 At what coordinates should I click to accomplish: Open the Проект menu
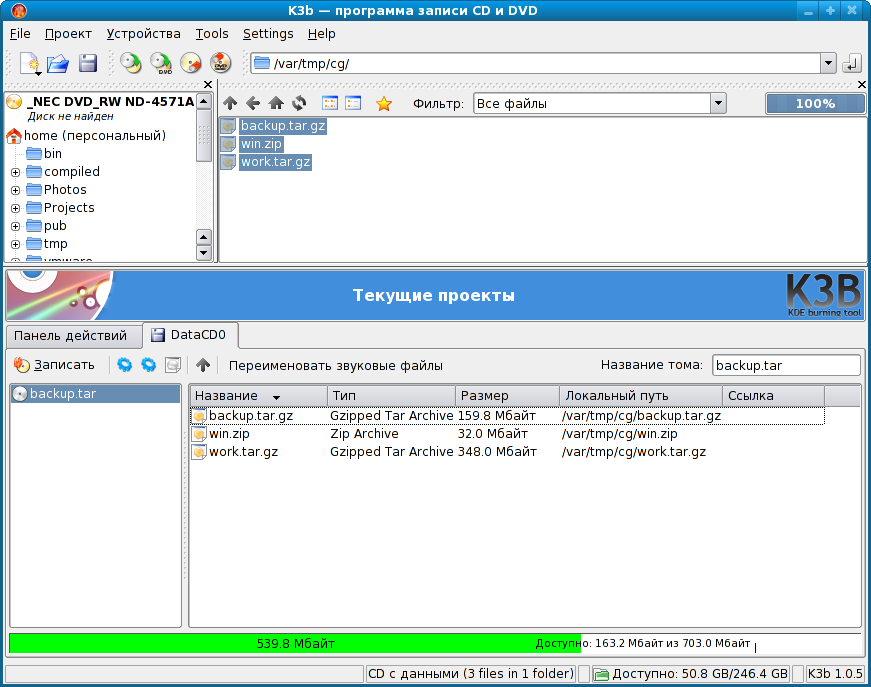pyautogui.click(x=68, y=34)
